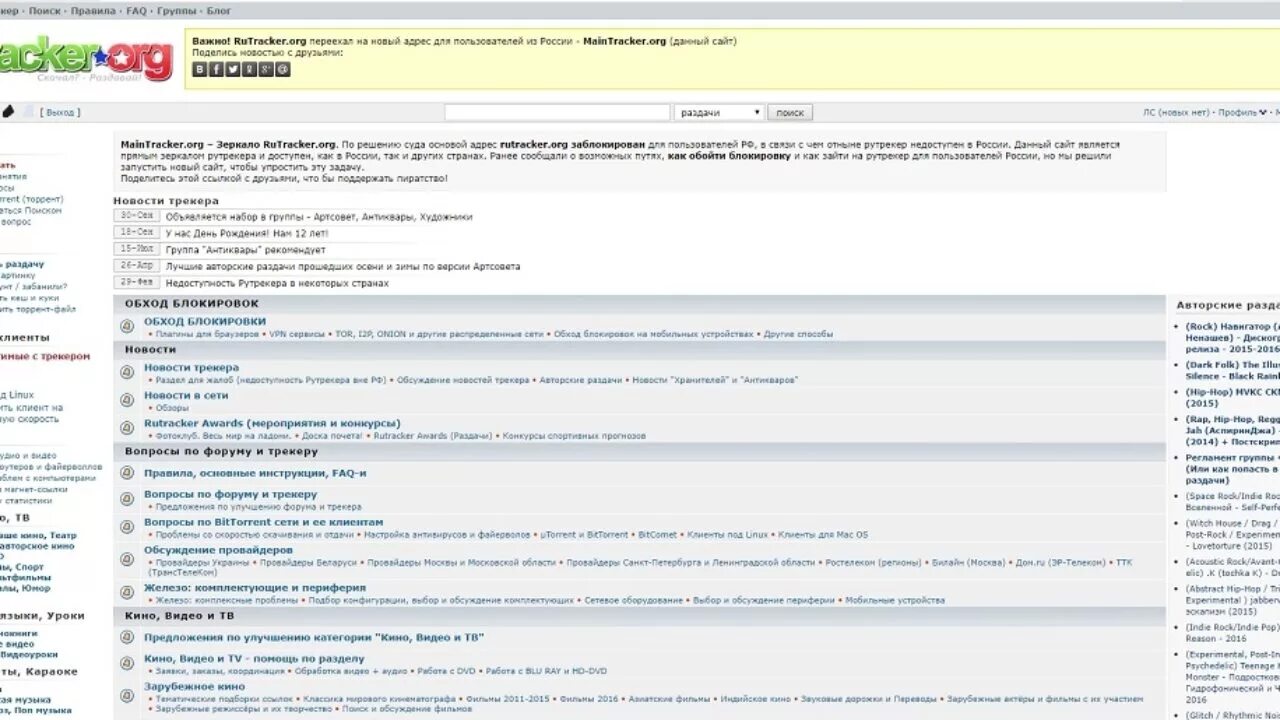Open Ростелеком (регионы) subforum
Screen dimensions: 1280x720
tap(873, 563)
